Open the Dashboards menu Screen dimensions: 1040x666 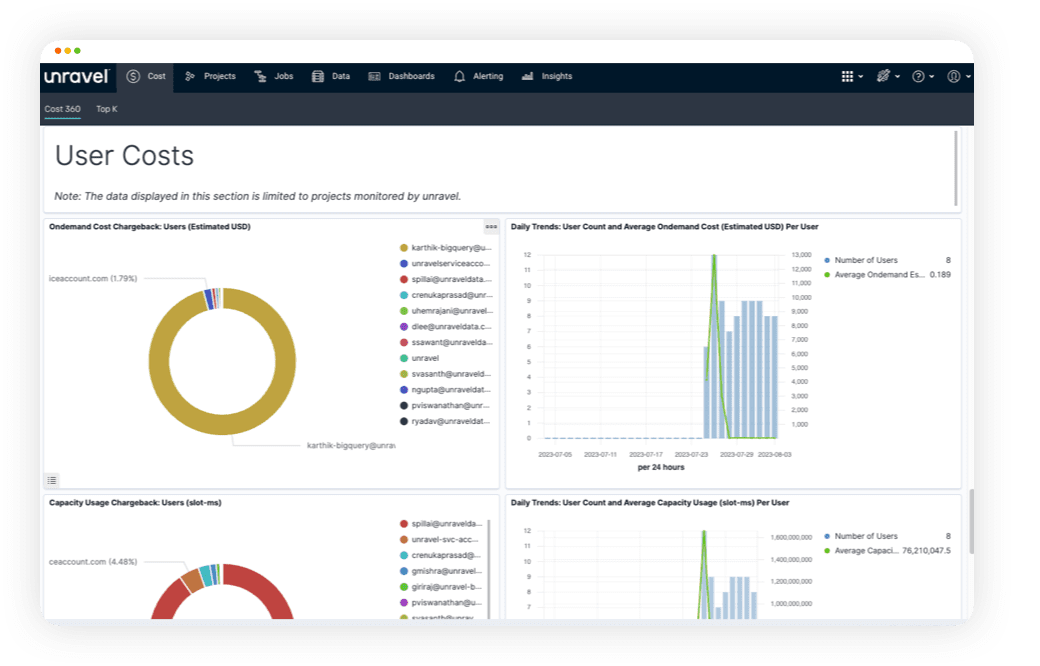[x=402, y=77]
